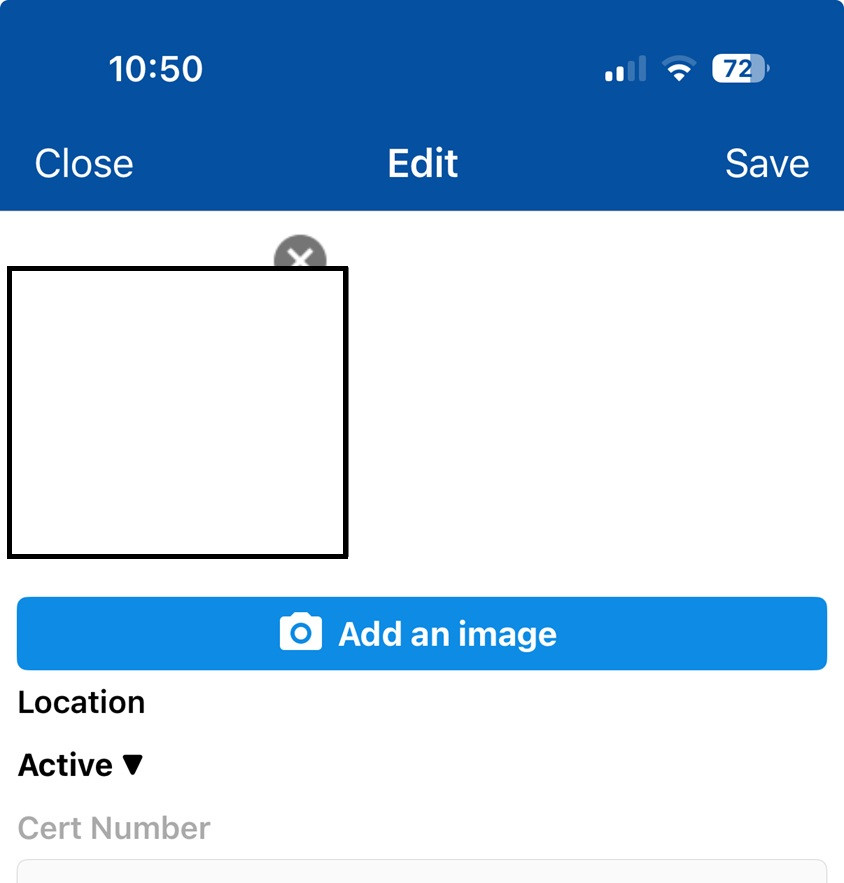844x883 pixels.
Task: Select the attached image thumbnail
Action: point(178,412)
